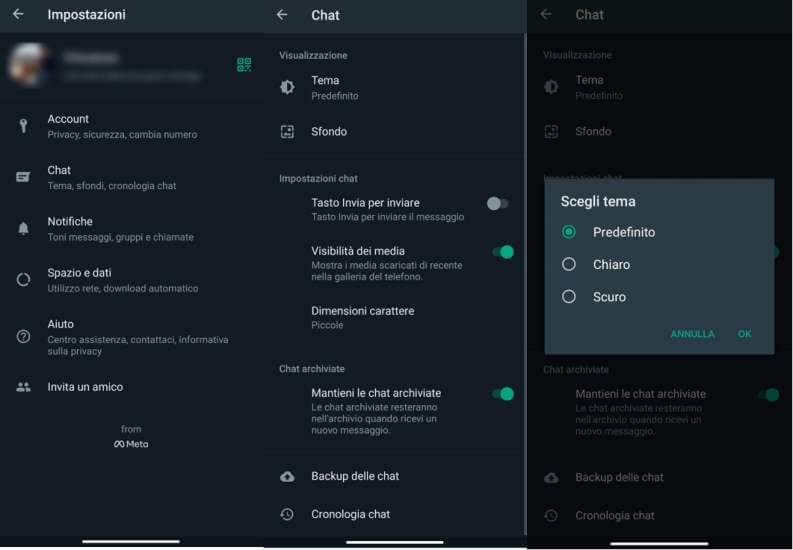The width and height of the screenshot is (793, 550).
Task: Click the dimmed wallpaper icon on right screen
Action: (x=551, y=132)
